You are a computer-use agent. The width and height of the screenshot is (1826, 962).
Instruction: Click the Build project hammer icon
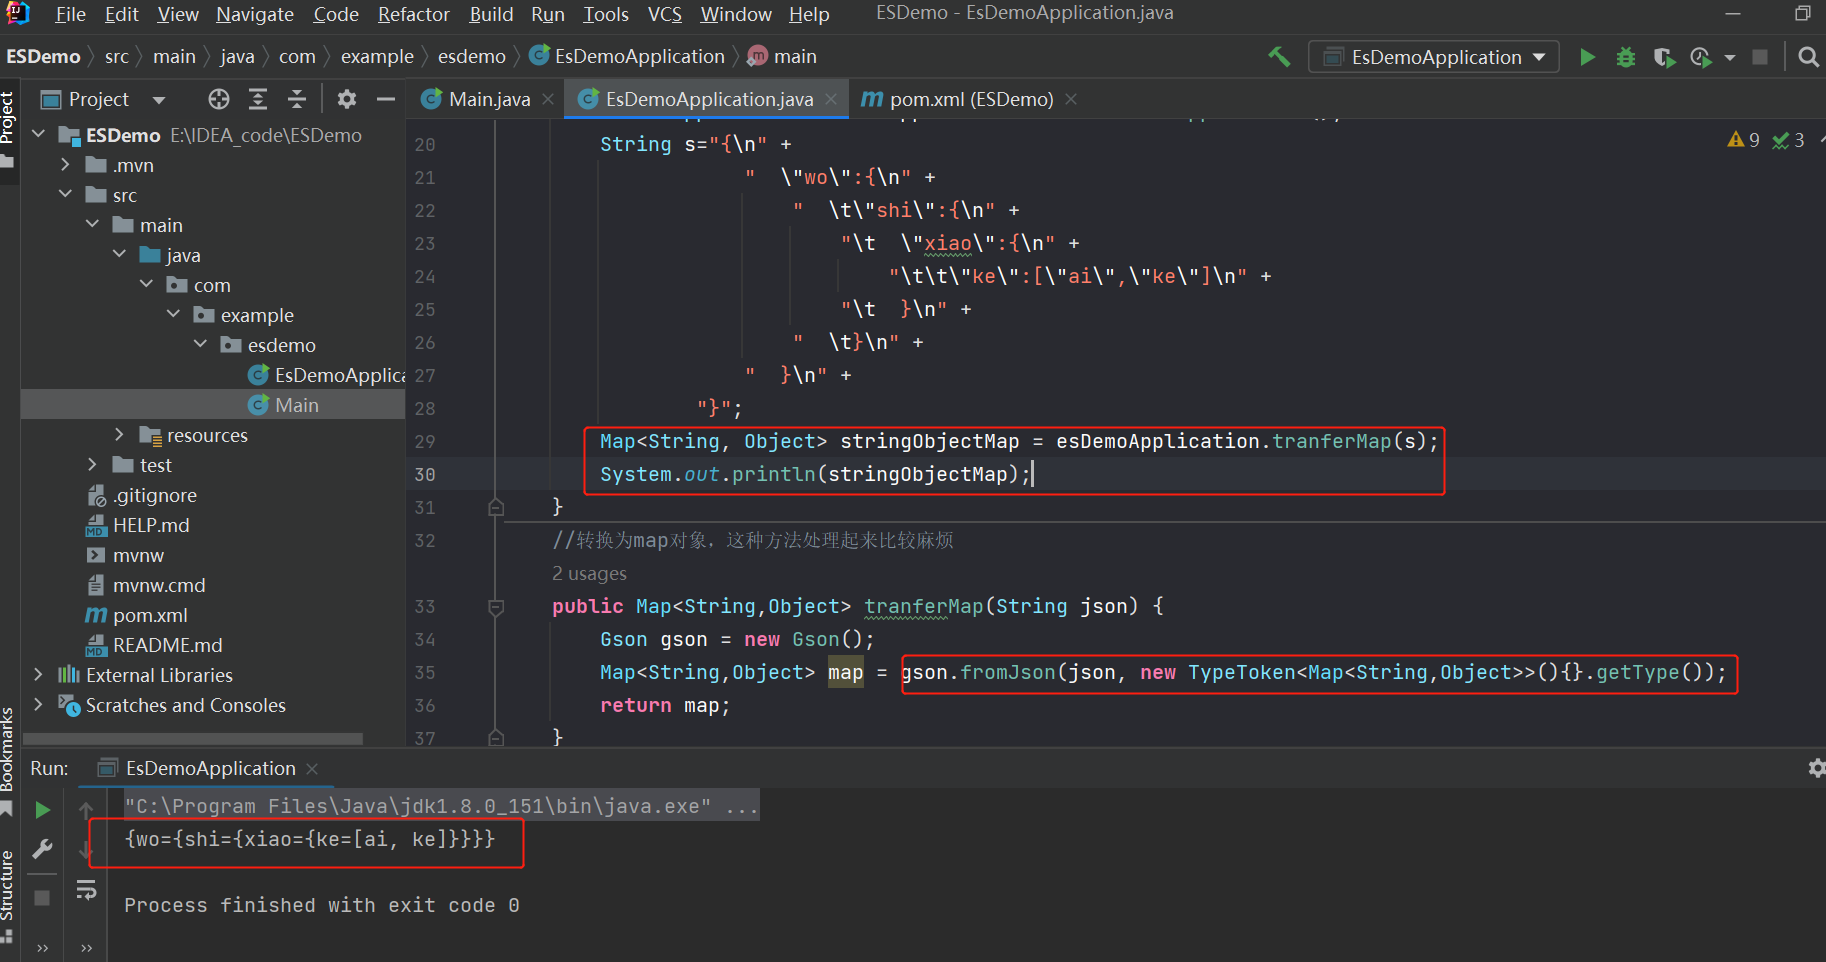[x=1279, y=57]
